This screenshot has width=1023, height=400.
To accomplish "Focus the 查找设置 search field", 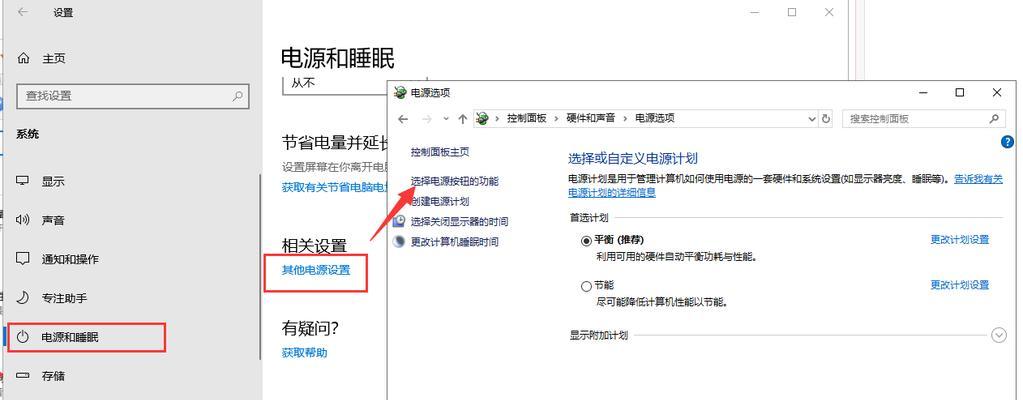I will [132, 96].
